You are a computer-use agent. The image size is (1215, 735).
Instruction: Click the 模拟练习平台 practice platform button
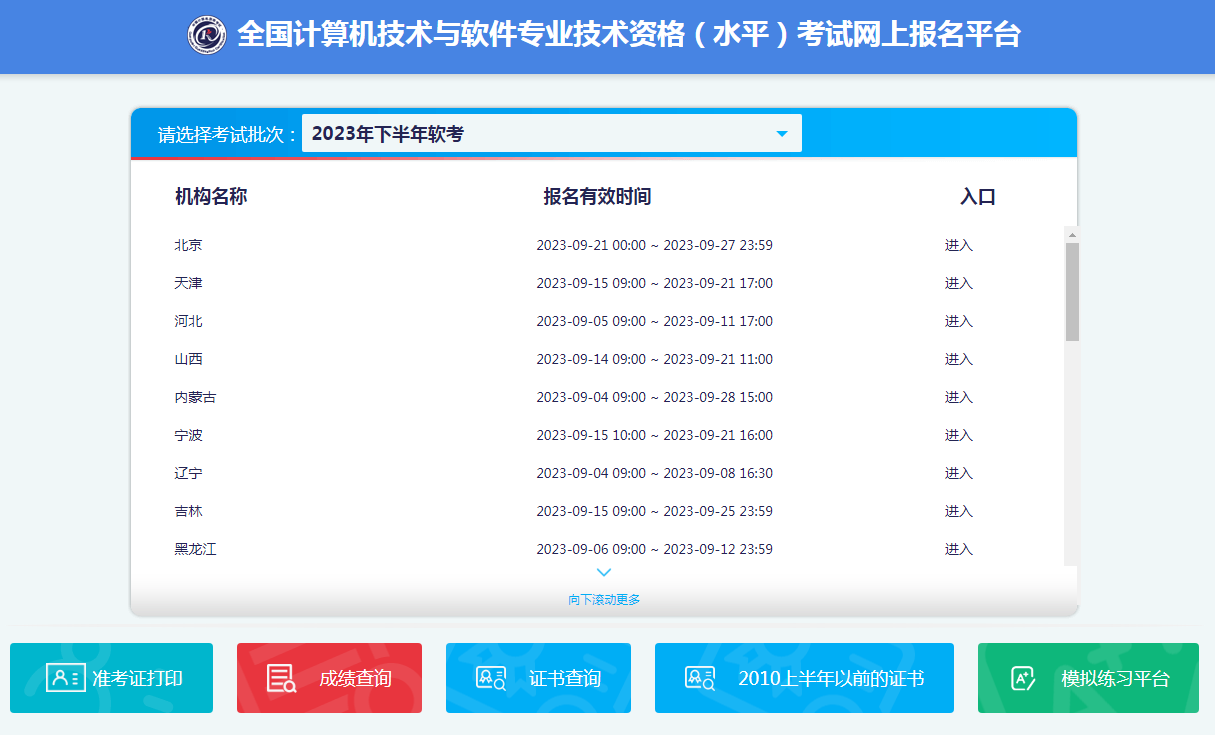point(1087,677)
